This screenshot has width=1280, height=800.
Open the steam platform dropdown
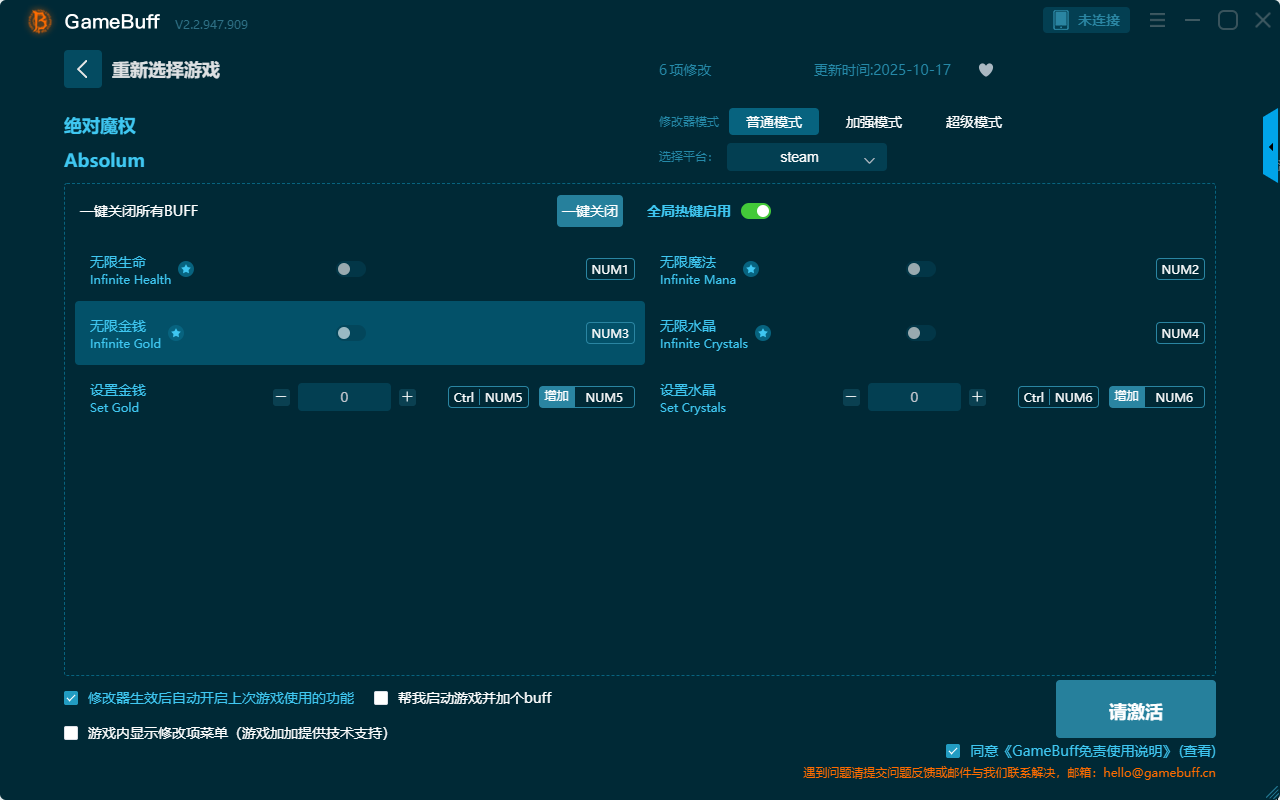coord(806,157)
